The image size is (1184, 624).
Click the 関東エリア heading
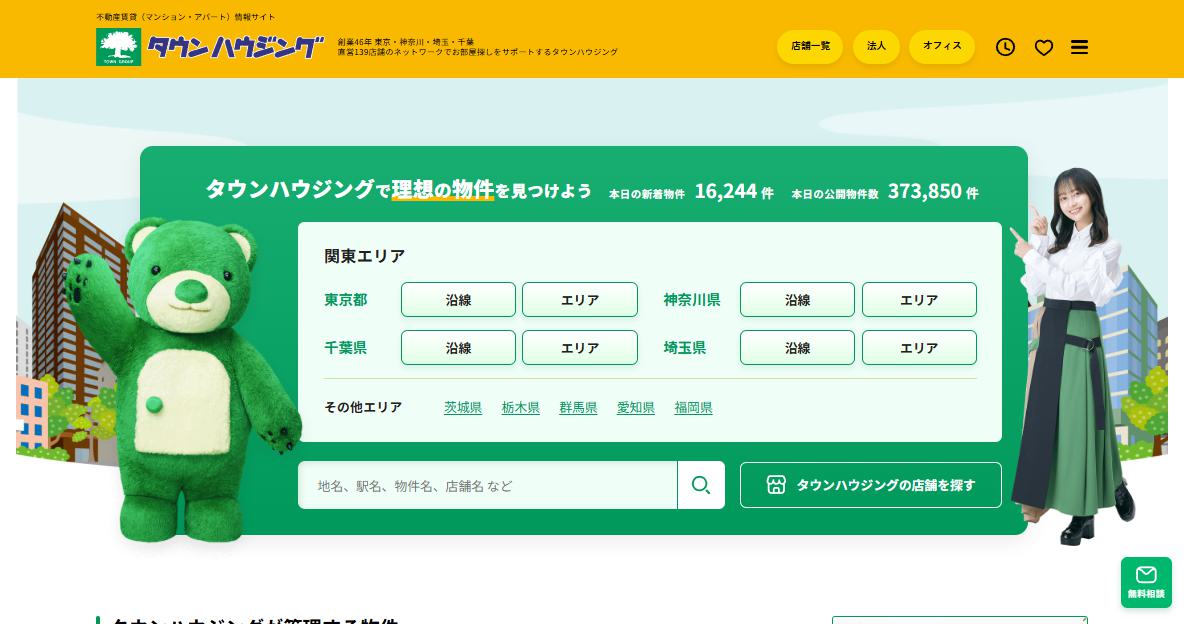(365, 256)
